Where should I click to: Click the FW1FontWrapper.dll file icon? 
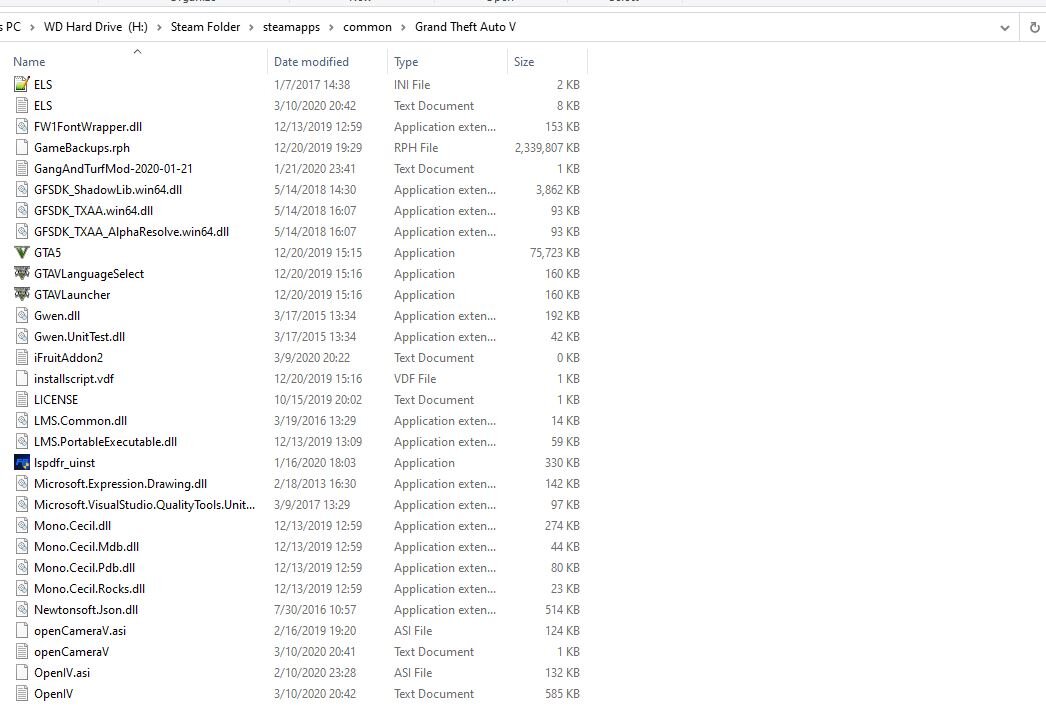click(22, 126)
